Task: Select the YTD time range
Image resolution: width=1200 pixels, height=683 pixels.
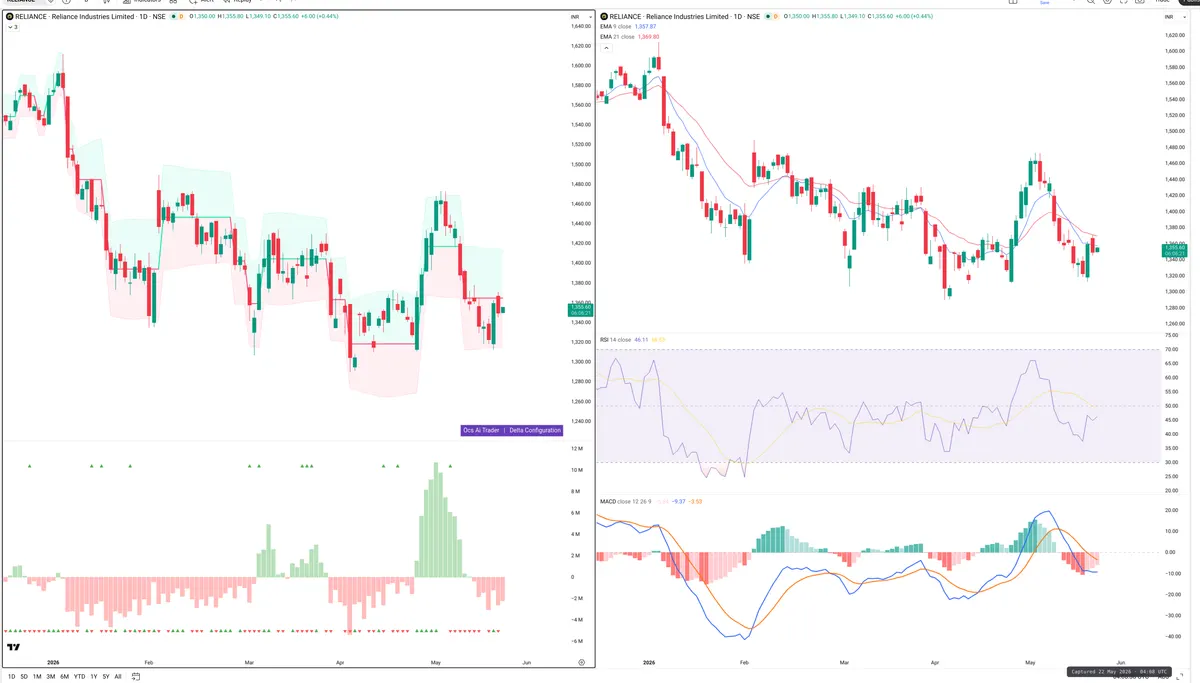Action: point(79,677)
